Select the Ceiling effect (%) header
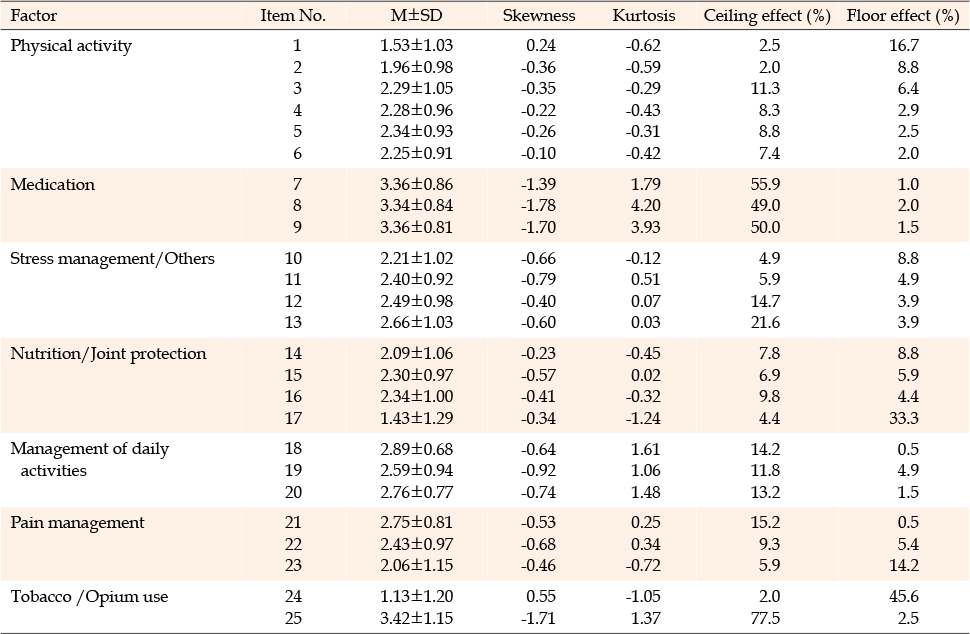This screenshot has width=970, height=634. click(x=767, y=15)
